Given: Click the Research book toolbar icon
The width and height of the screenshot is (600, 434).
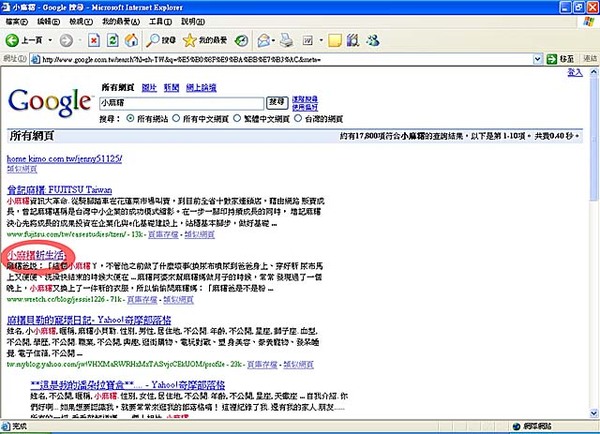Looking at the screenshot, I should tap(353, 40).
